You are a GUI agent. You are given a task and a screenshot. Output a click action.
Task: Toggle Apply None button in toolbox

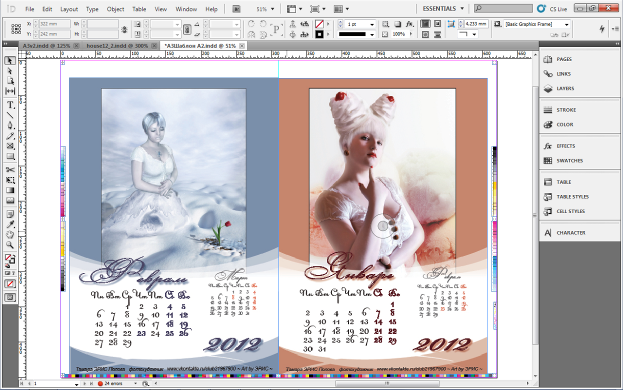pos(10,284)
